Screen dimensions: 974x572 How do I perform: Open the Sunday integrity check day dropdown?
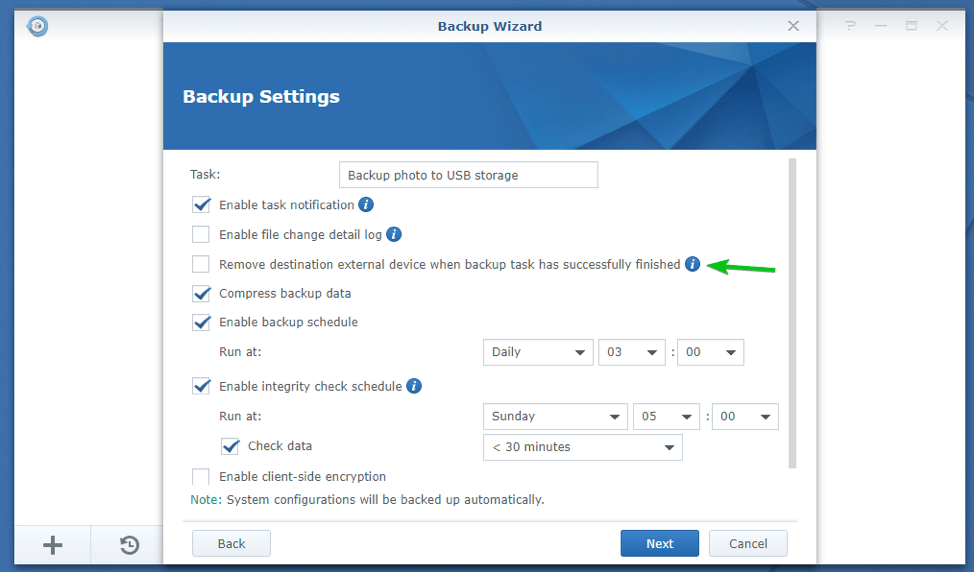pyautogui.click(x=555, y=416)
